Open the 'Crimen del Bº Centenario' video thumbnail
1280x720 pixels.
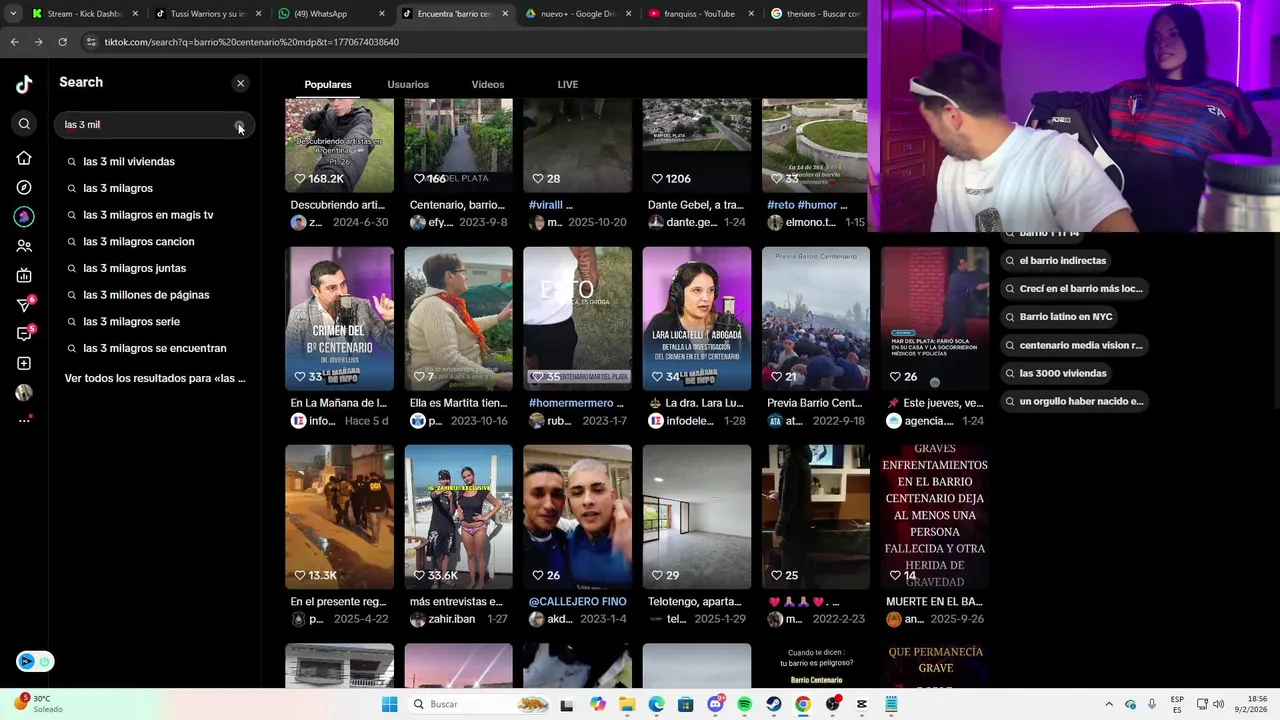click(x=339, y=318)
